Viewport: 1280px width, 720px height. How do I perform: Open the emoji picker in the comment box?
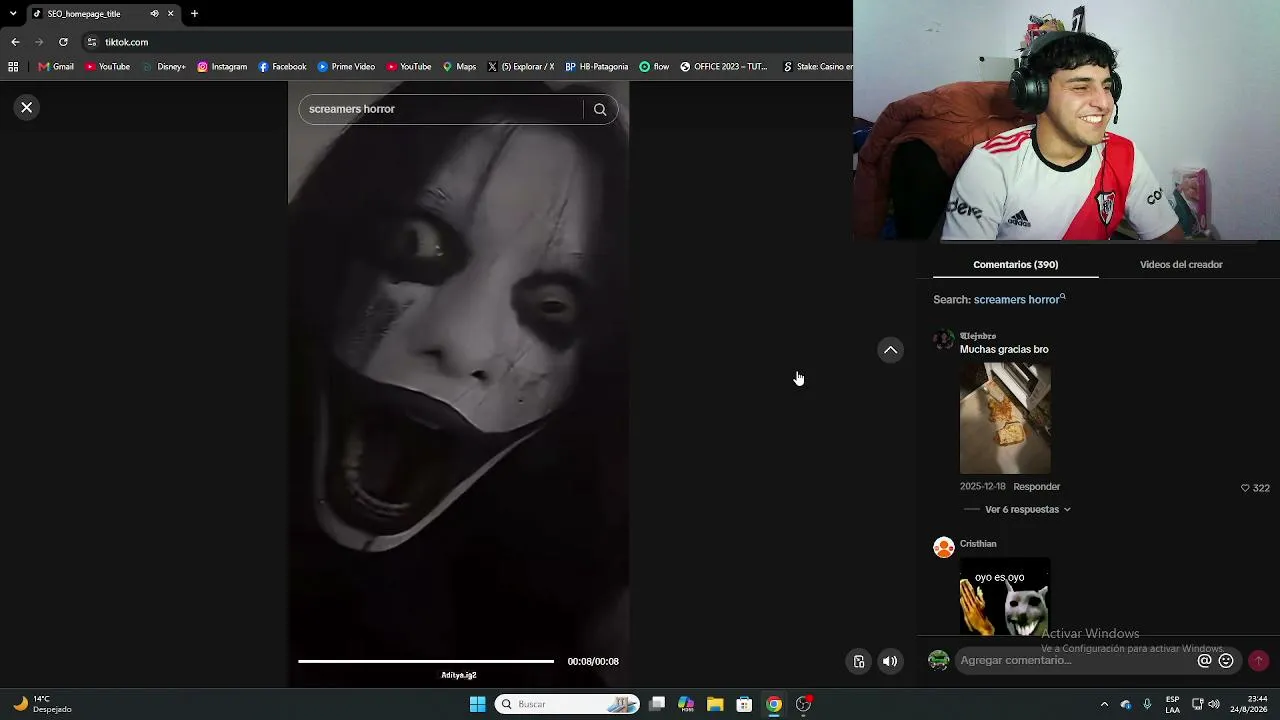tap(1226, 661)
